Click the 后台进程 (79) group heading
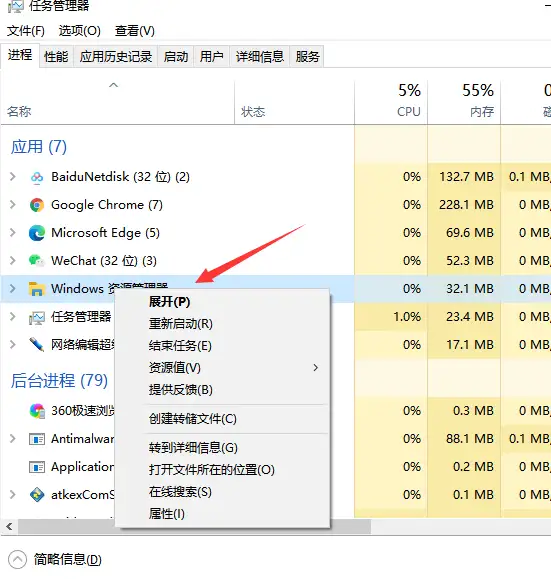Image resolution: width=551 pixels, height=579 pixels. (59, 381)
